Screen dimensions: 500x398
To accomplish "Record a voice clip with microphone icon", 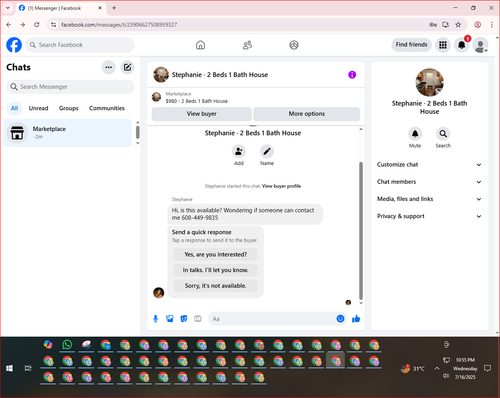I will 155,319.
